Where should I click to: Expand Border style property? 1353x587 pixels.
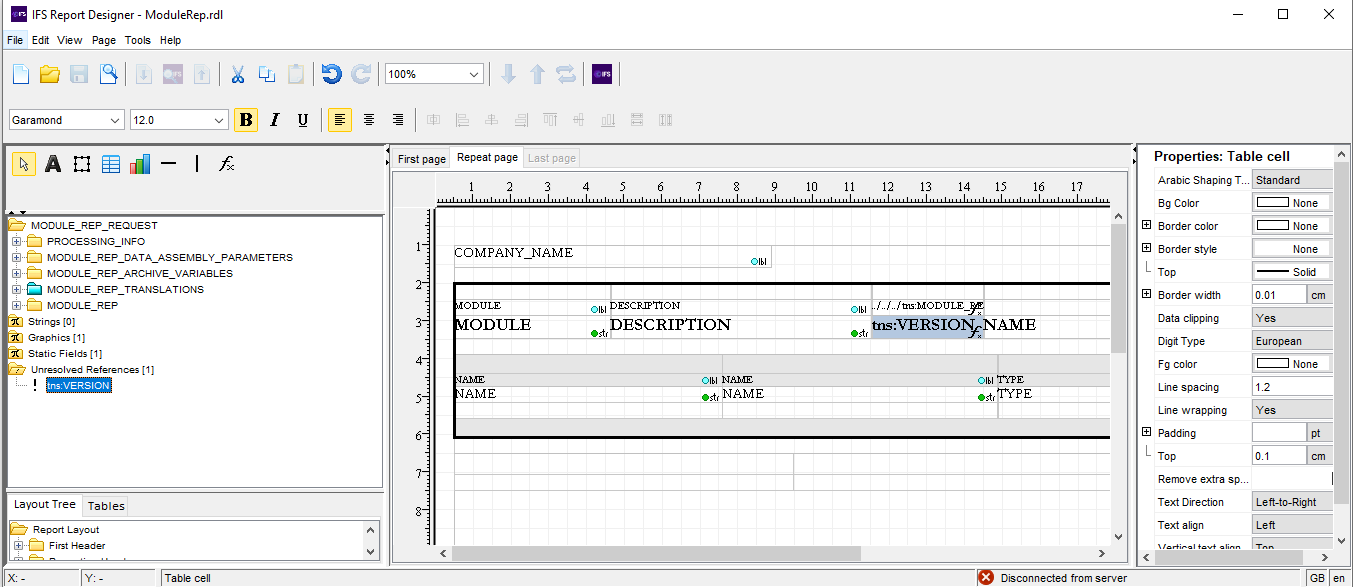point(1147,249)
